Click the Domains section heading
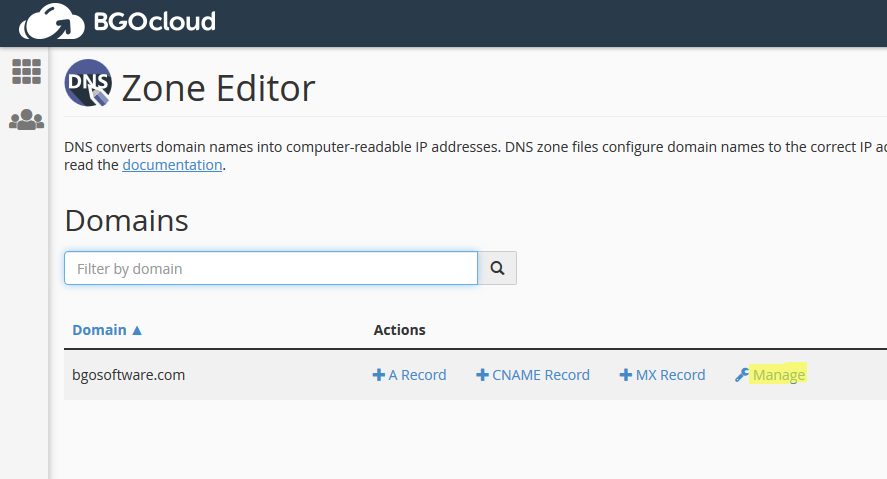887x479 pixels. click(x=126, y=221)
